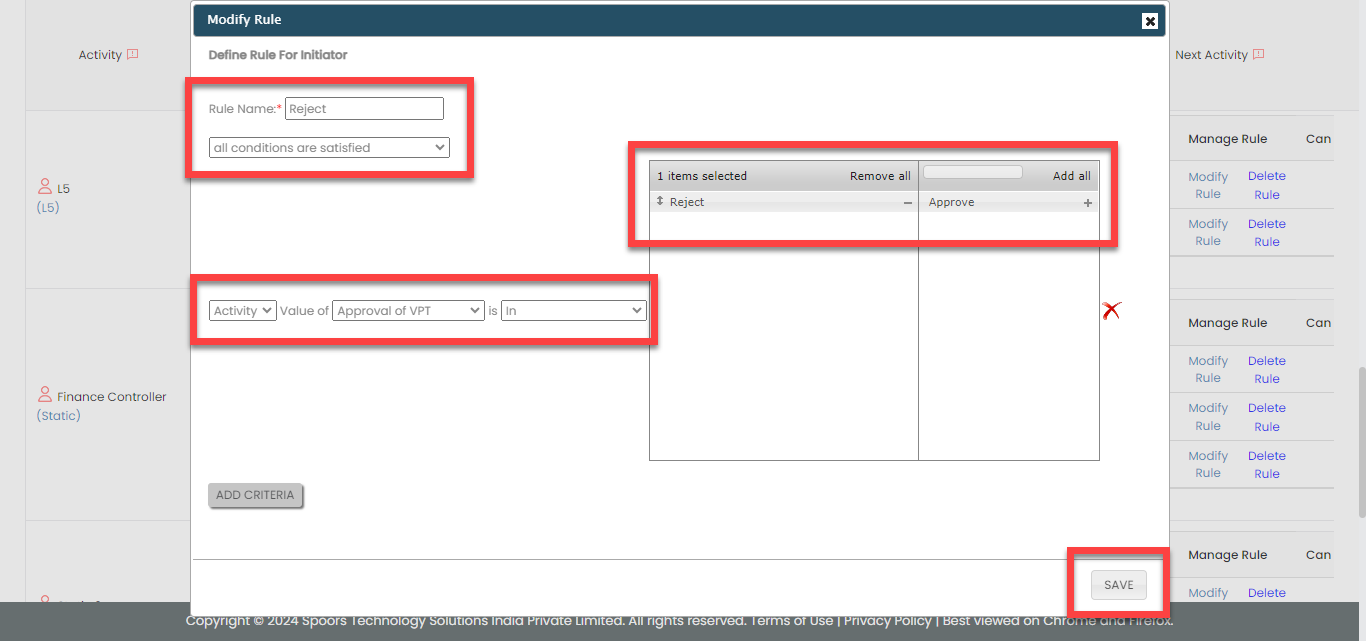Click the info icon next to Activity header

(x=132, y=55)
